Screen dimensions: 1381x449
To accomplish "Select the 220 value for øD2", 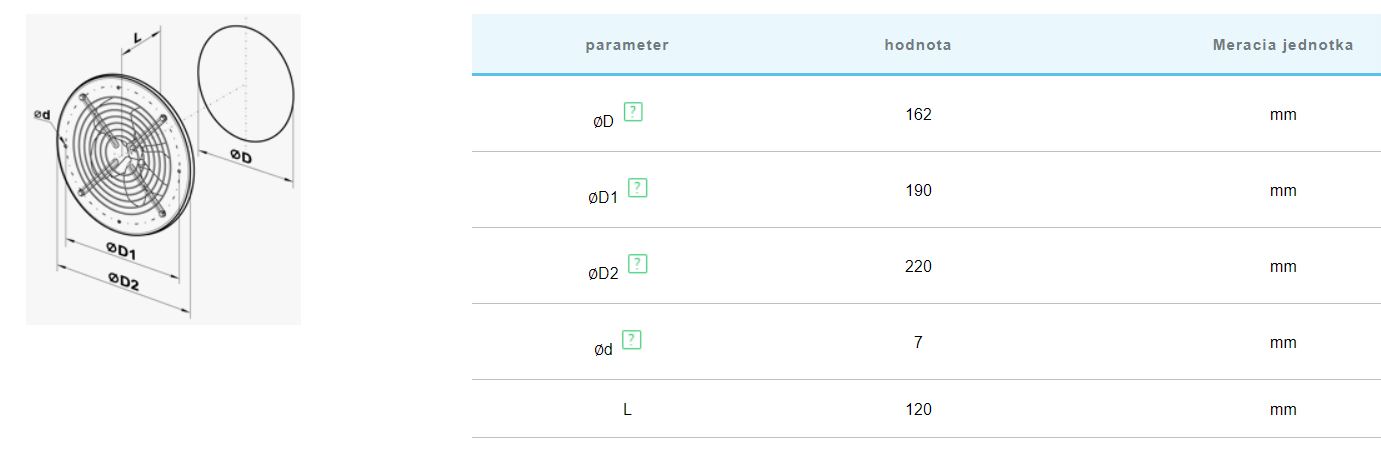I will [x=918, y=266].
